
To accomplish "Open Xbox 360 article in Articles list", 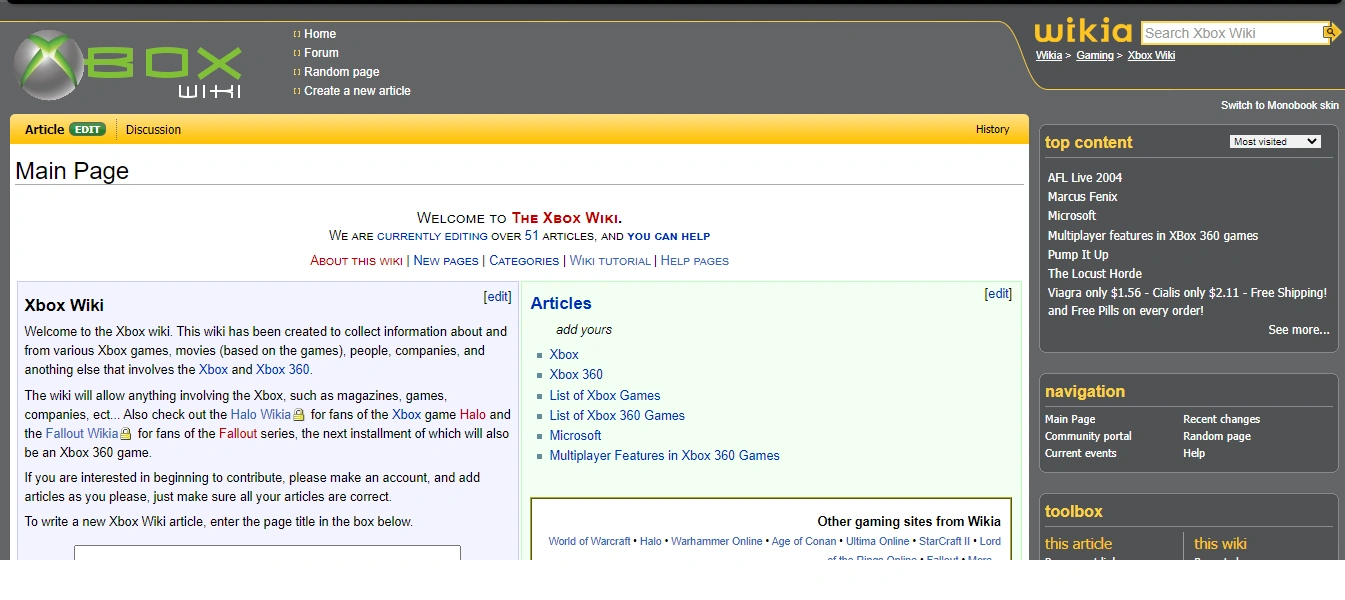I will (x=576, y=375).
